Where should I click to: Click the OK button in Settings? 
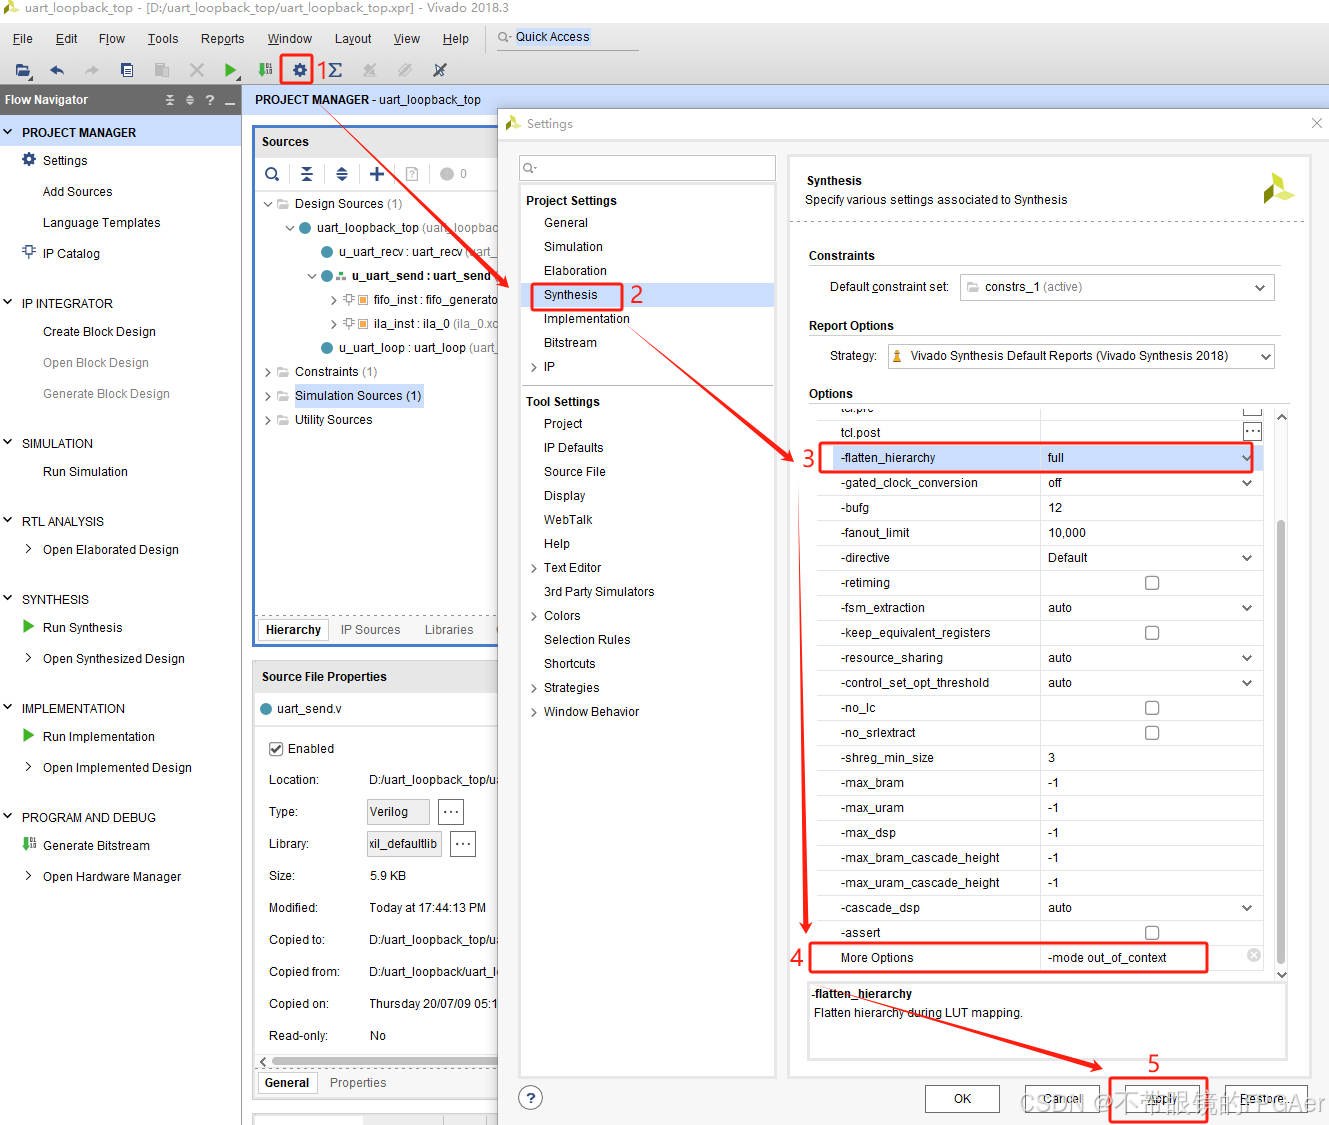tap(962, 1099)
